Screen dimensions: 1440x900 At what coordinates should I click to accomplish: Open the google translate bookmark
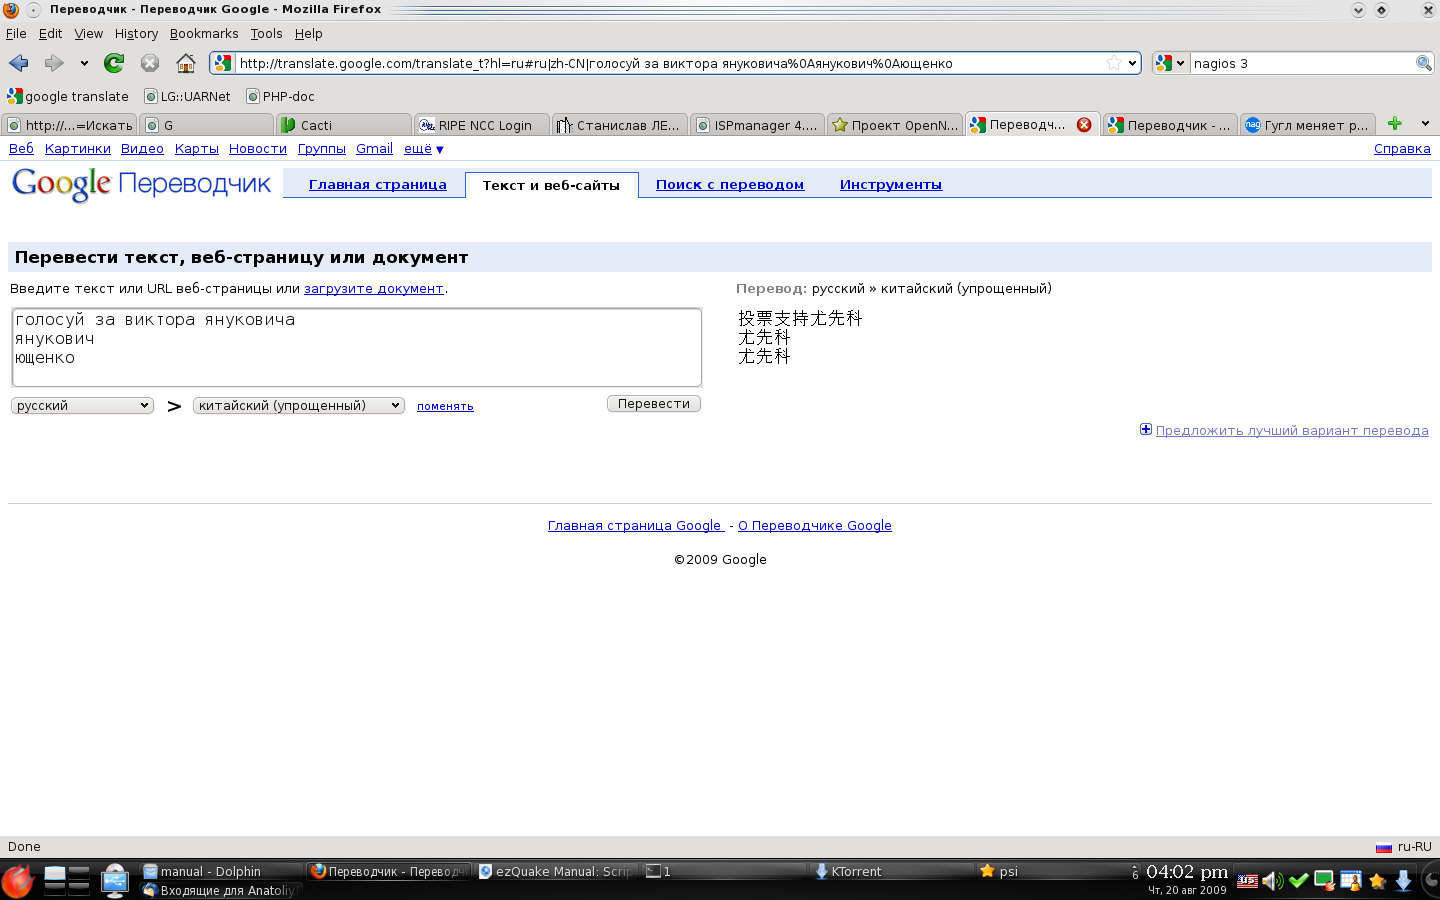[x=68, y=97]
